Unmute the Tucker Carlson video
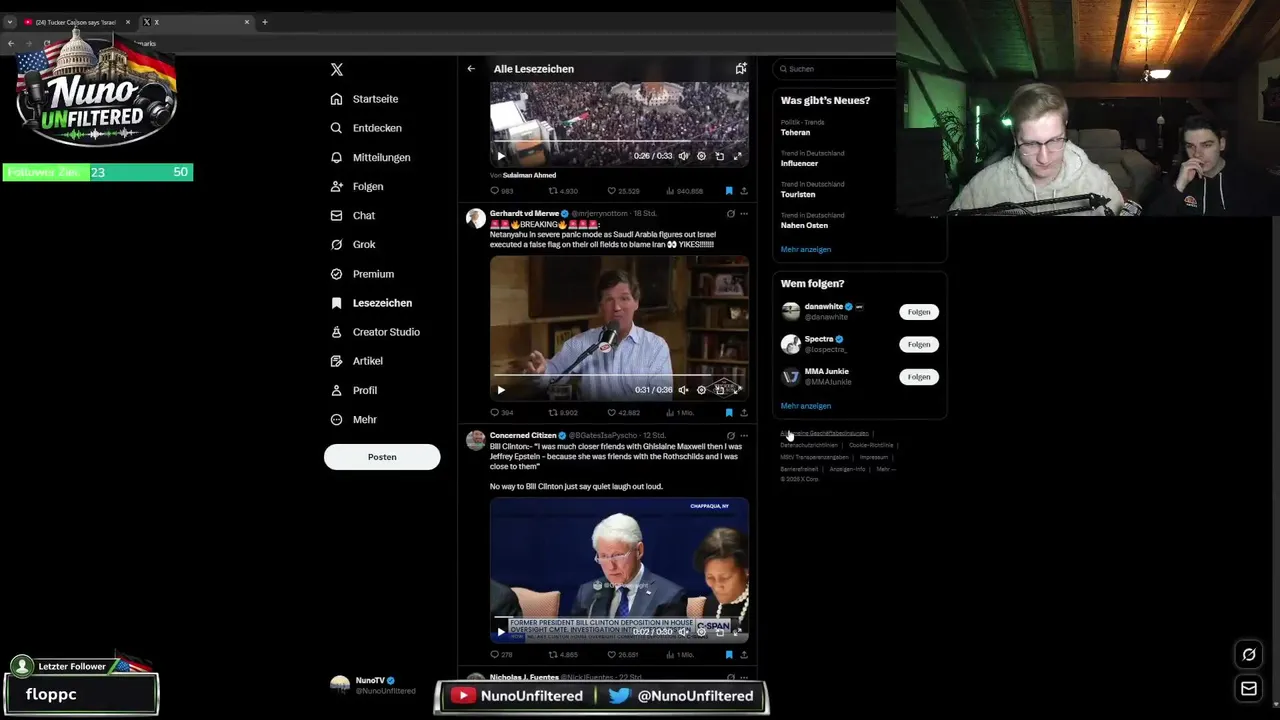This screenshot has height=720, width=1280. tap(684, 390)
